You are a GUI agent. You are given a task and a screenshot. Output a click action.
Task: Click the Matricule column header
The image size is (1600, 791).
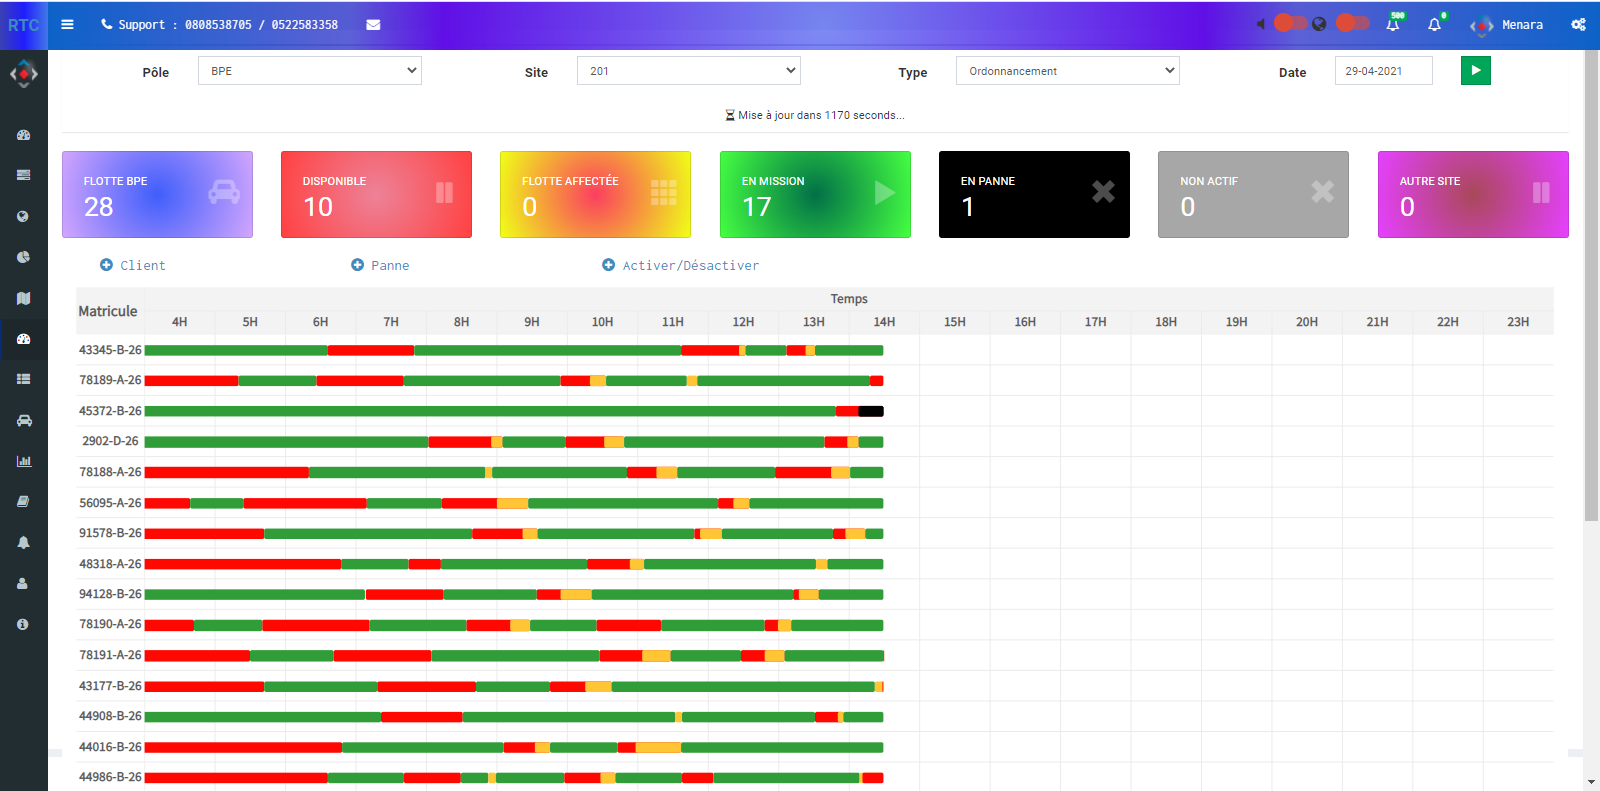pos(108,311)
